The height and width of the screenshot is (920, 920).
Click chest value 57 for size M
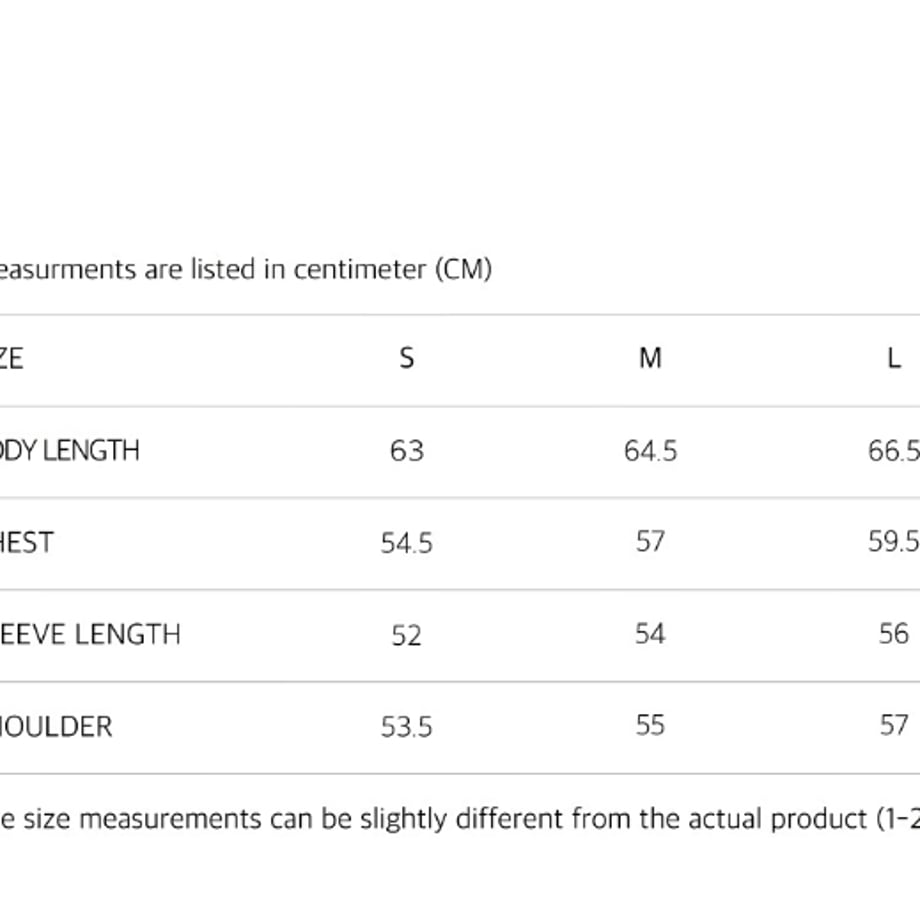pos(650,541)
